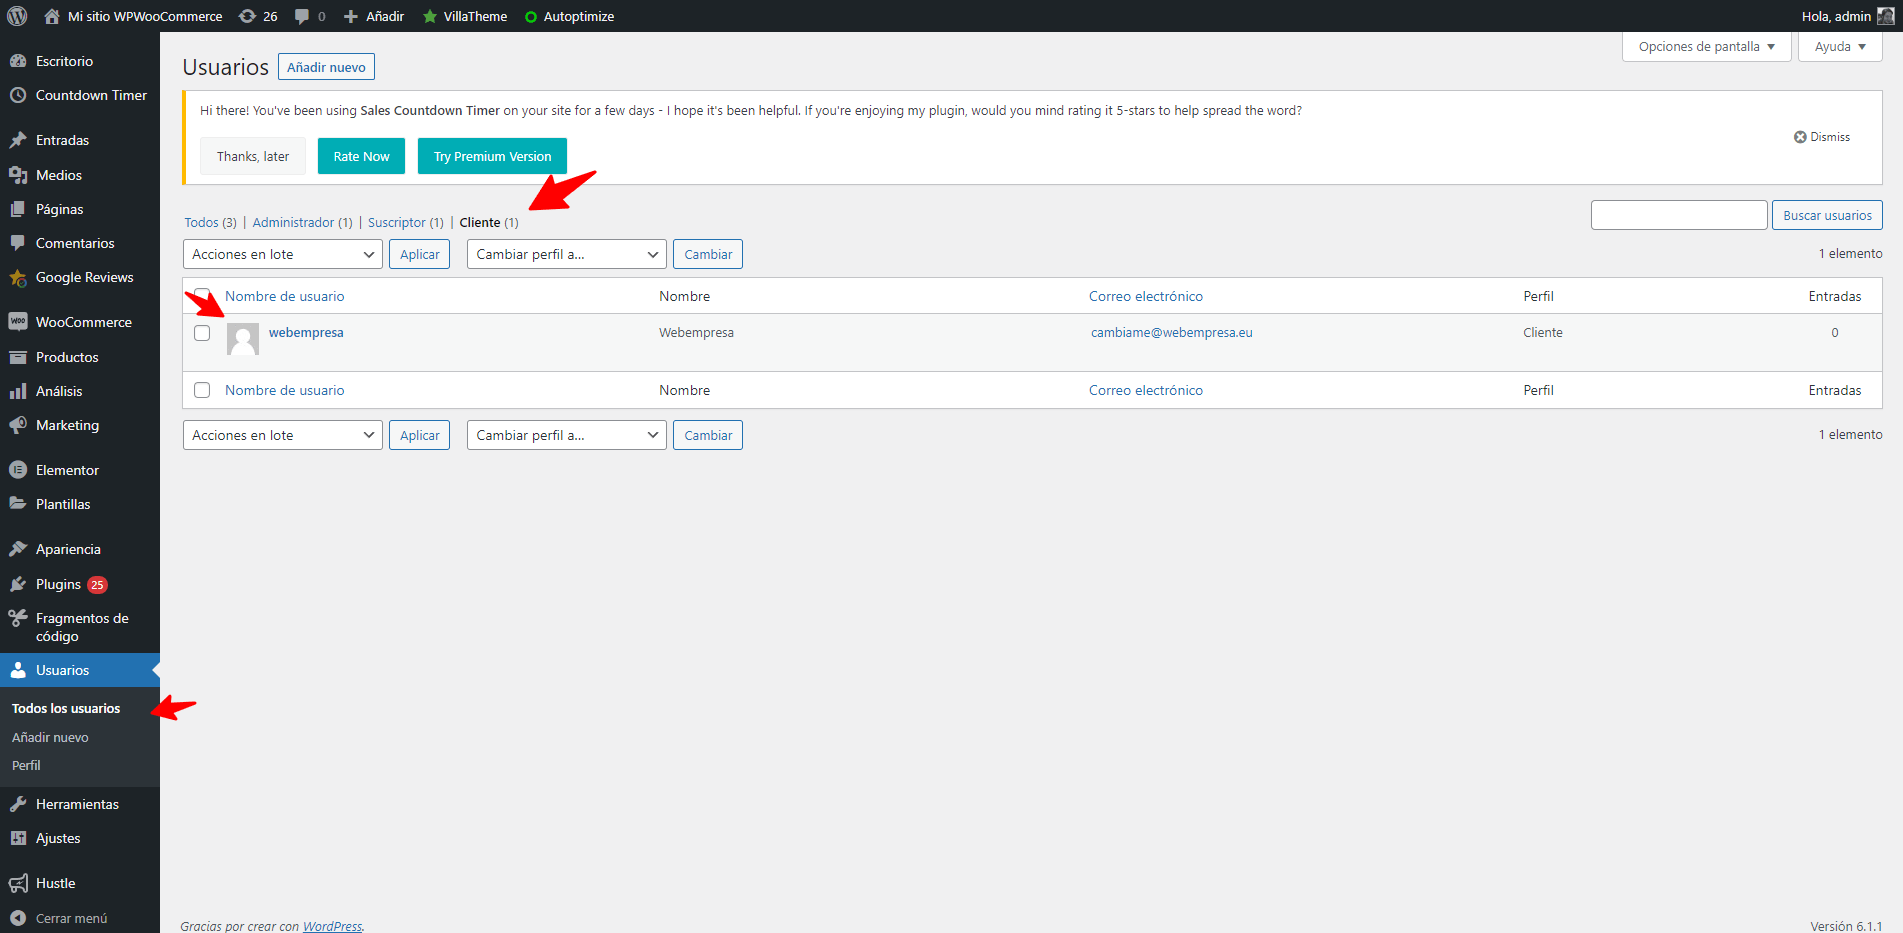Image resolution: width=1903 pixels, height=933 pixels.
Task: Open the bottom Acciones en lote dropdown
Action: (283, 435)
